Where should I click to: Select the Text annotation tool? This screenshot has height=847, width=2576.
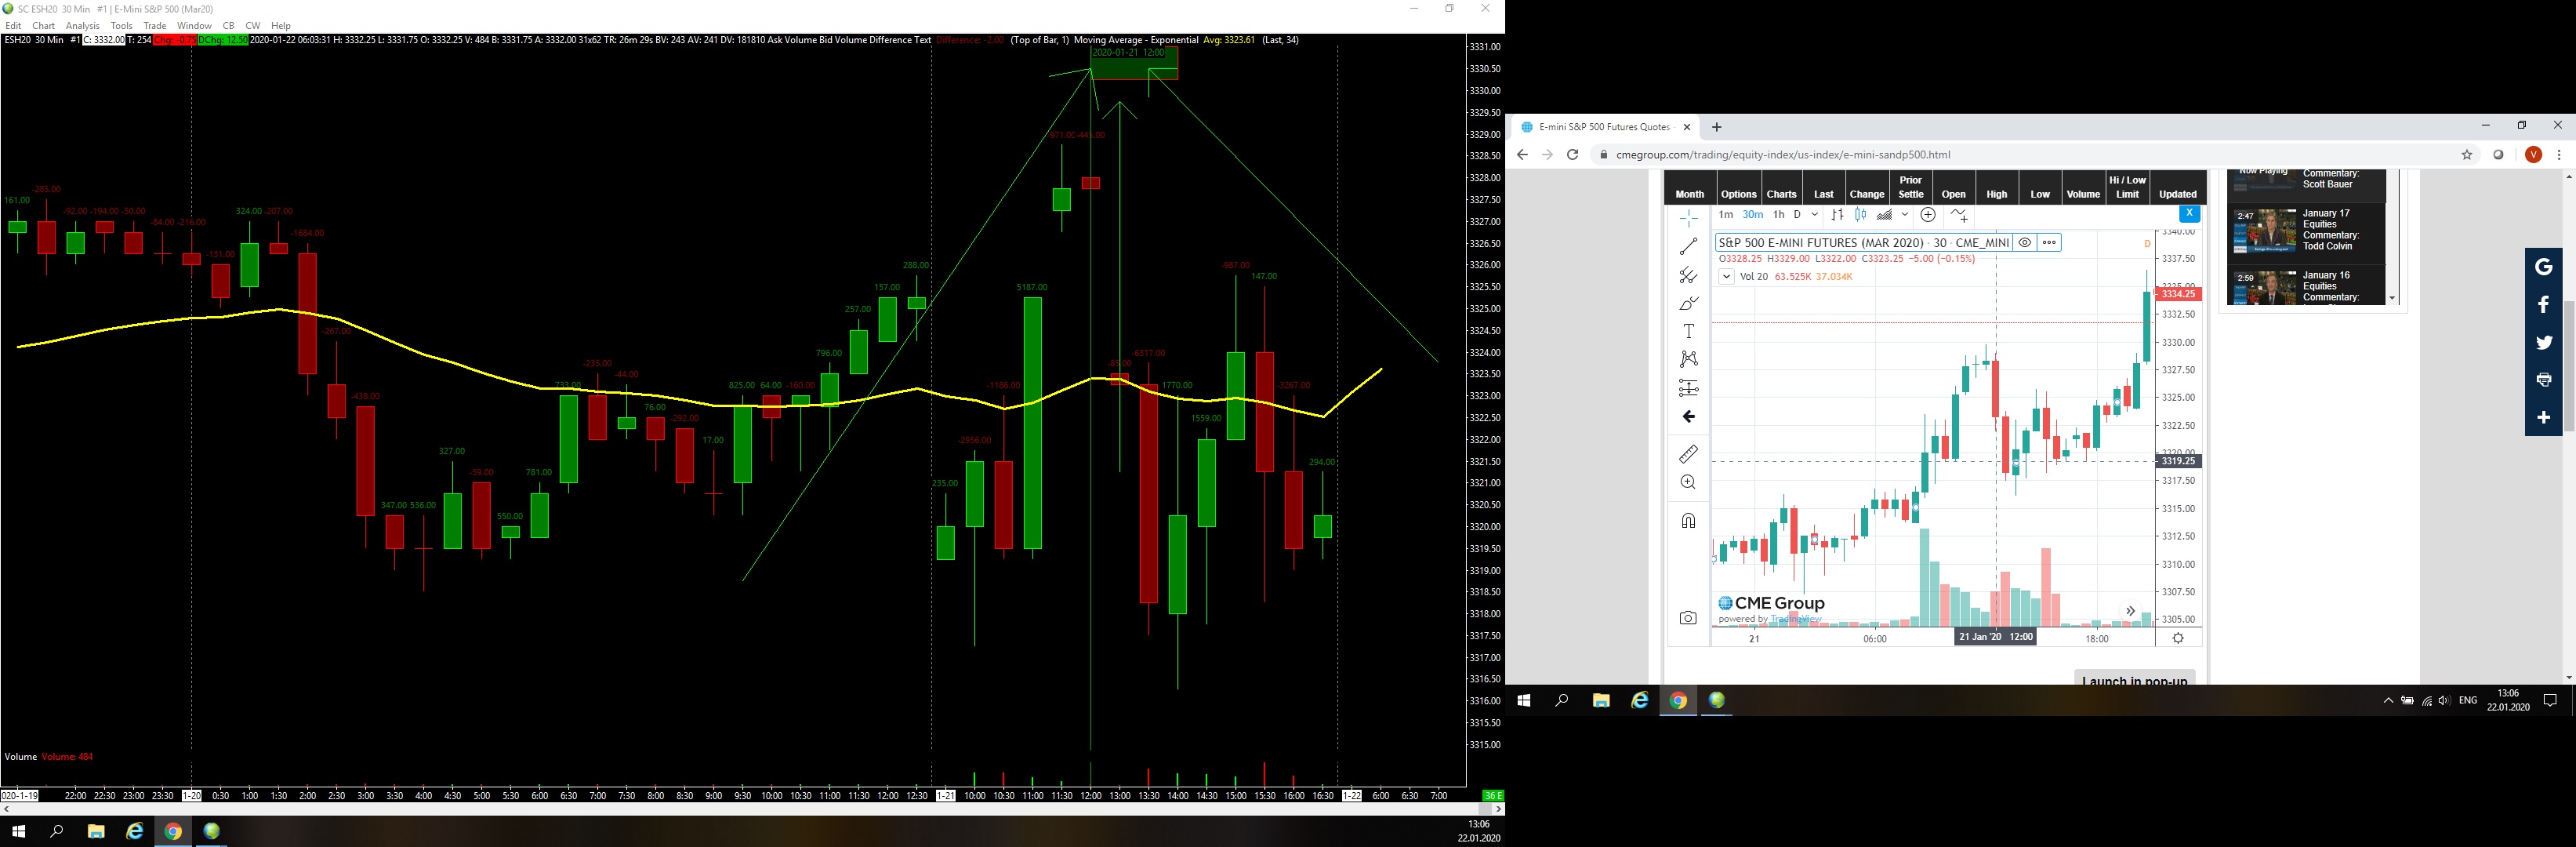1689,331
